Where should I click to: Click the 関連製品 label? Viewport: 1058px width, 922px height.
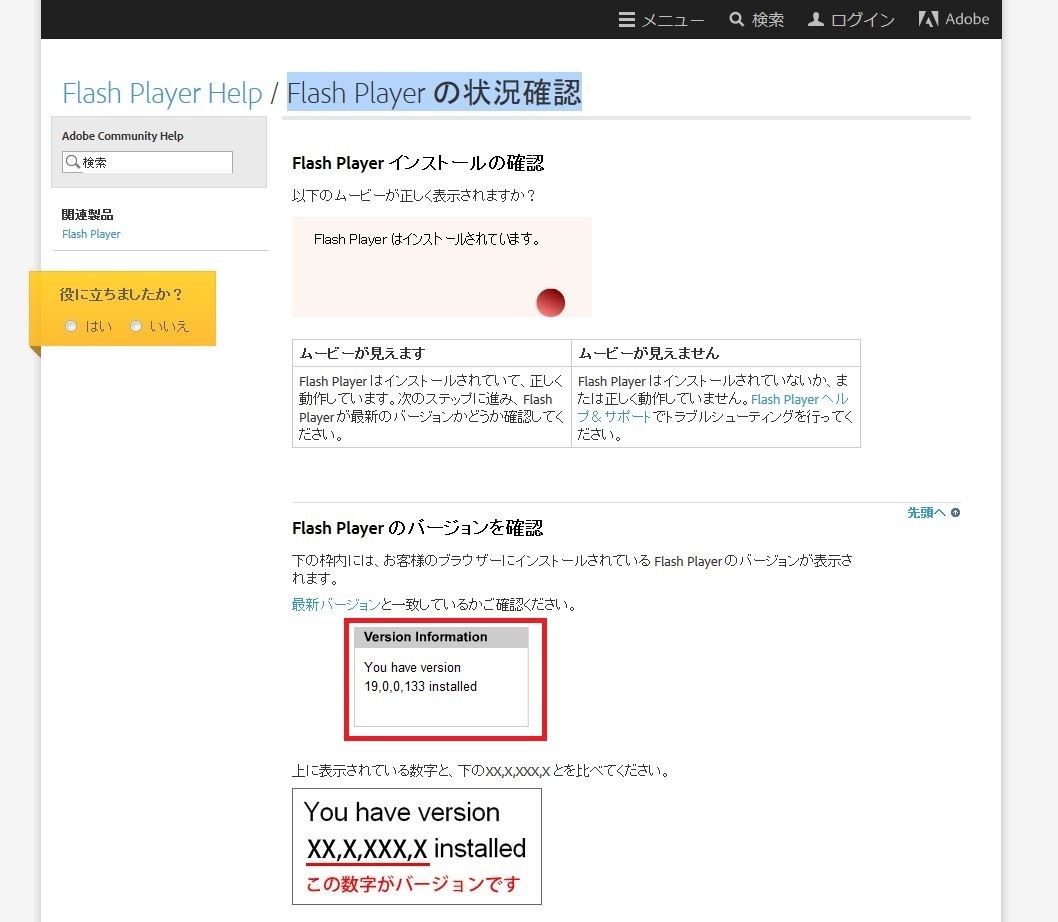coord(87,215)
